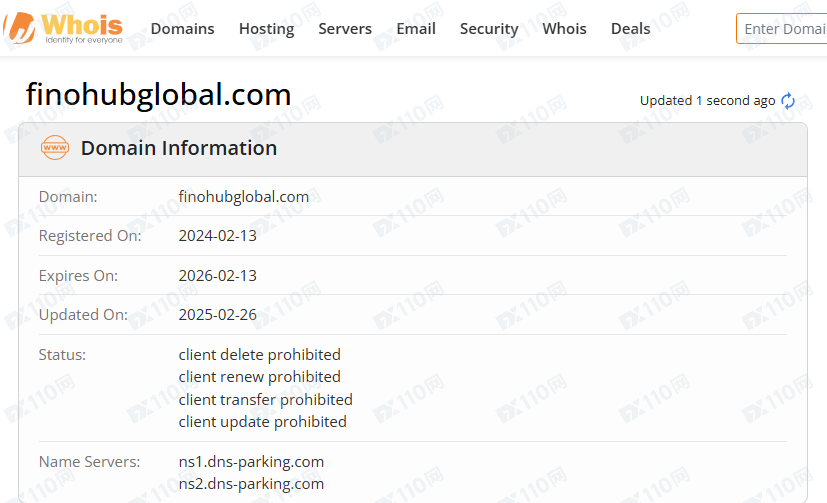Click the client transfer prohibited status
827x503 pixels.
click(x=265, y=399)
